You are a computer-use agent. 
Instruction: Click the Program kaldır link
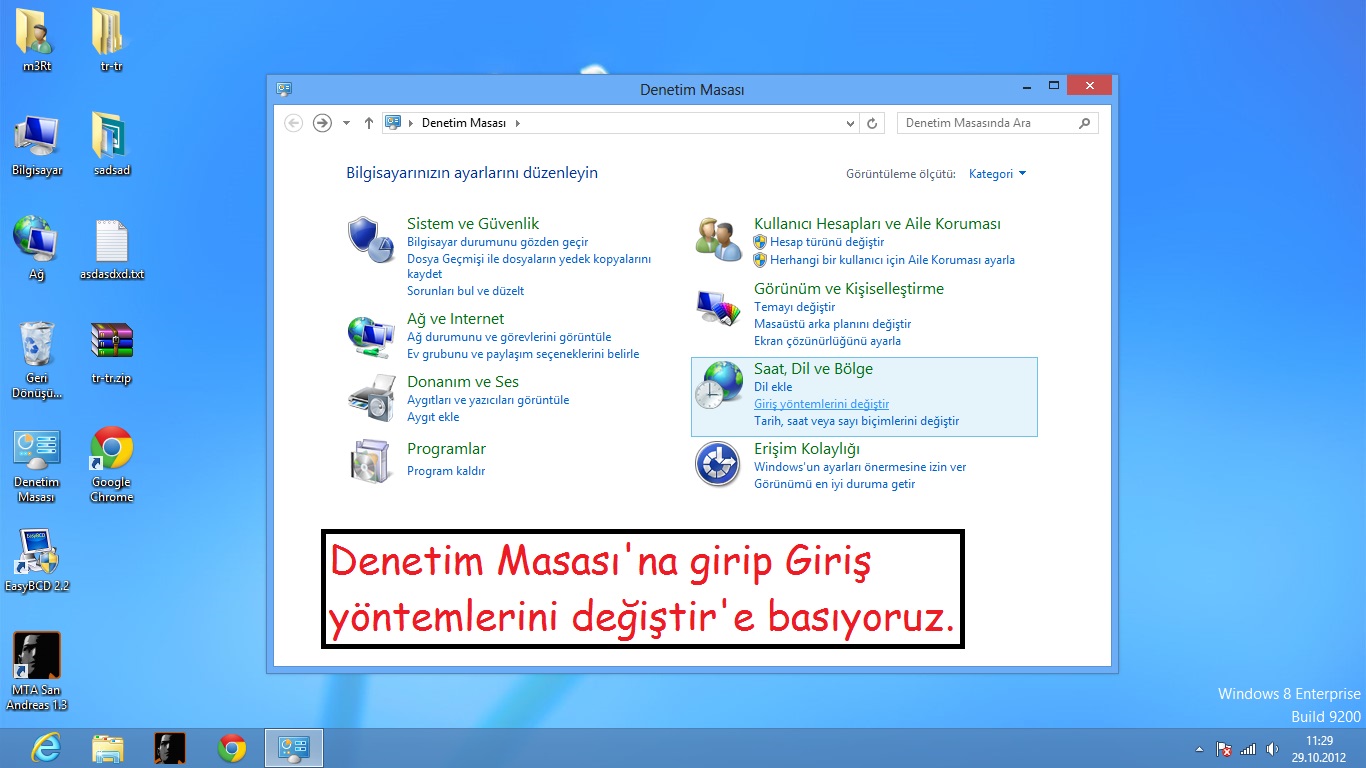pyautogui.click(x=446, y=471)
